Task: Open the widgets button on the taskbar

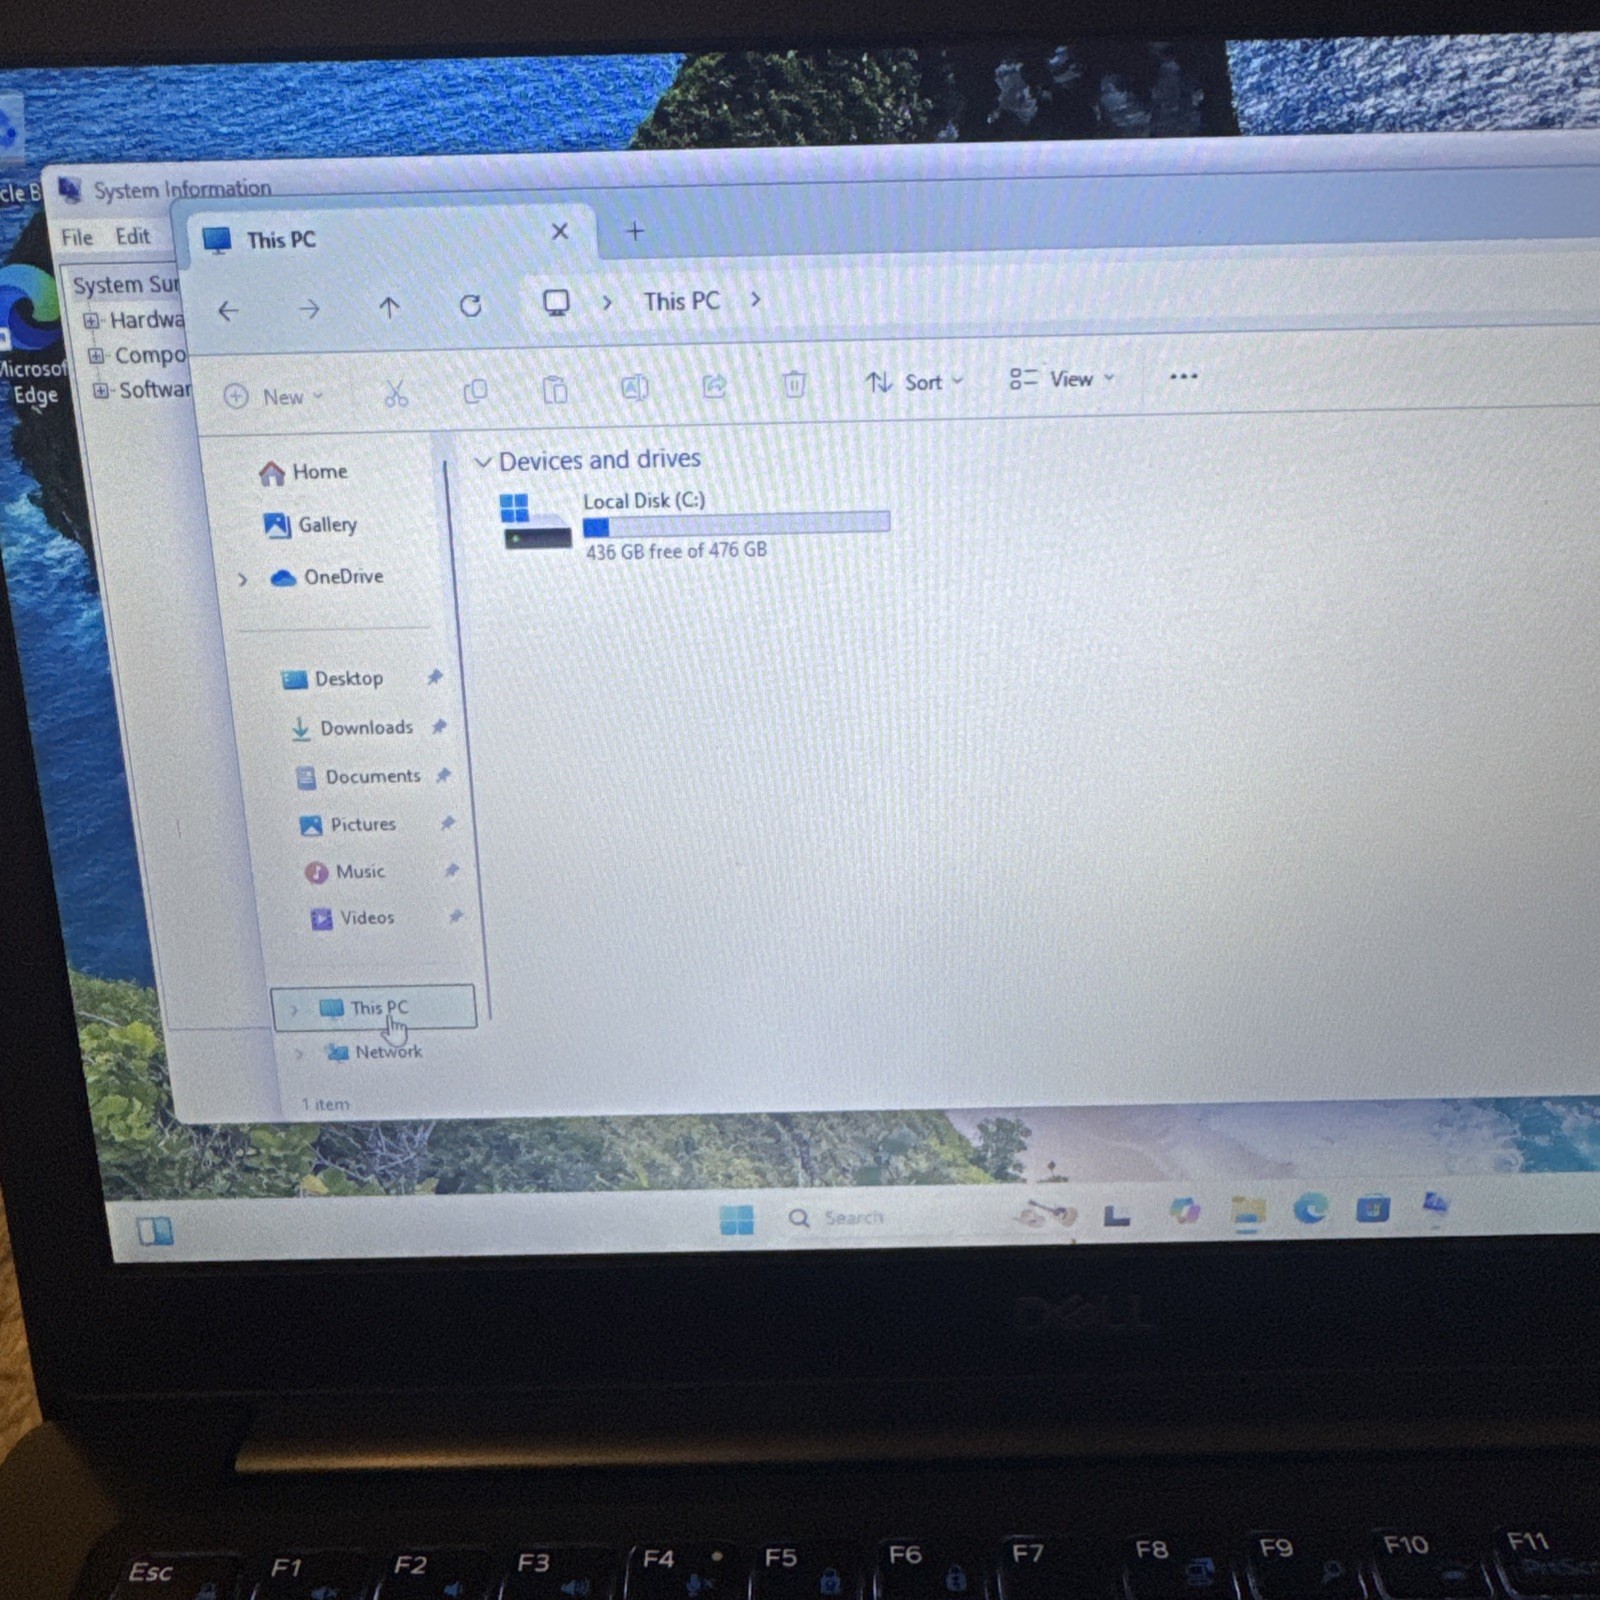Action: [x=155, y=1231]
